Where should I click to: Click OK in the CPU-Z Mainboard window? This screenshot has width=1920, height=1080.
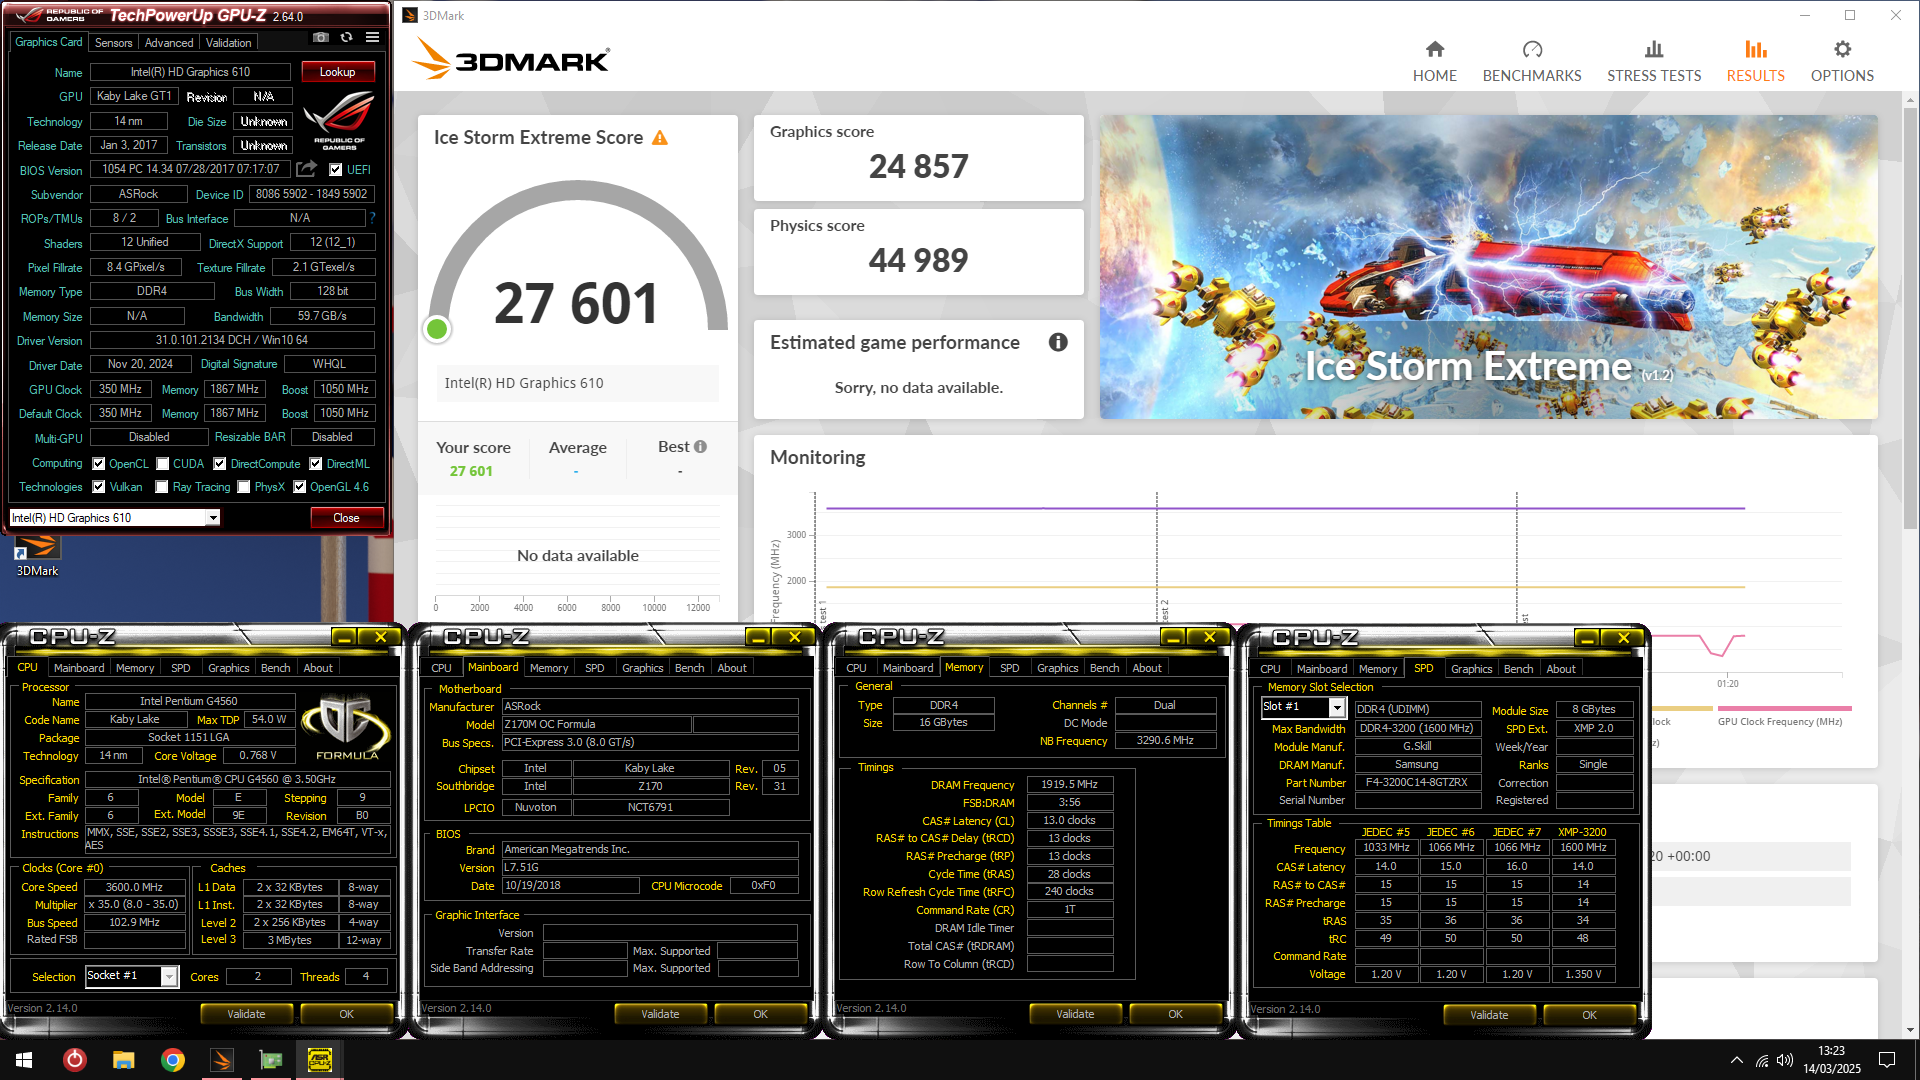pyautogui.click(x=760, y=1014)
